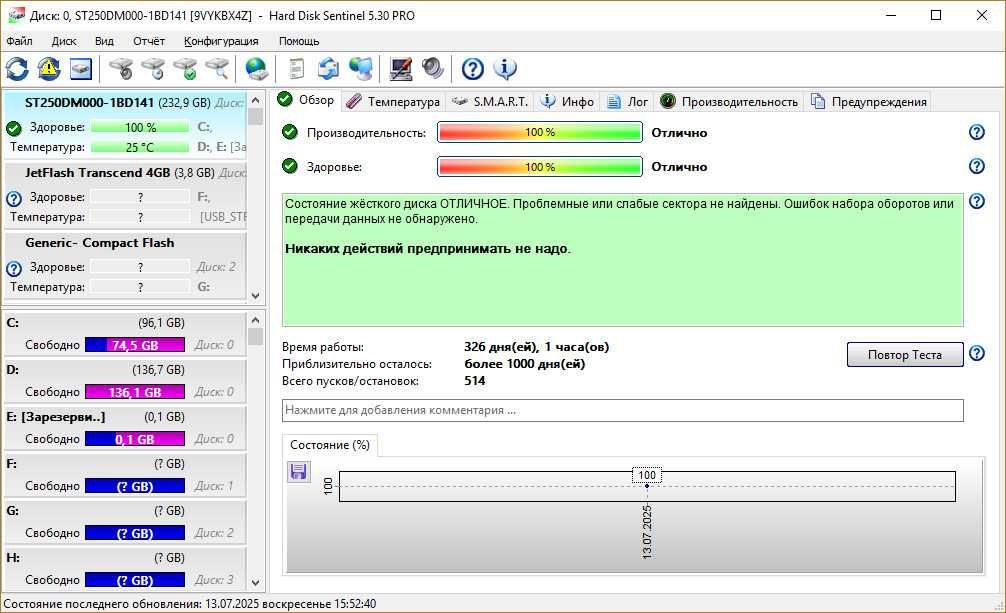Image resolution: width=1006 pixels, height=613 pixels.
Task: Click the refresh with warning triangle icon
Action: click(49, 69)
